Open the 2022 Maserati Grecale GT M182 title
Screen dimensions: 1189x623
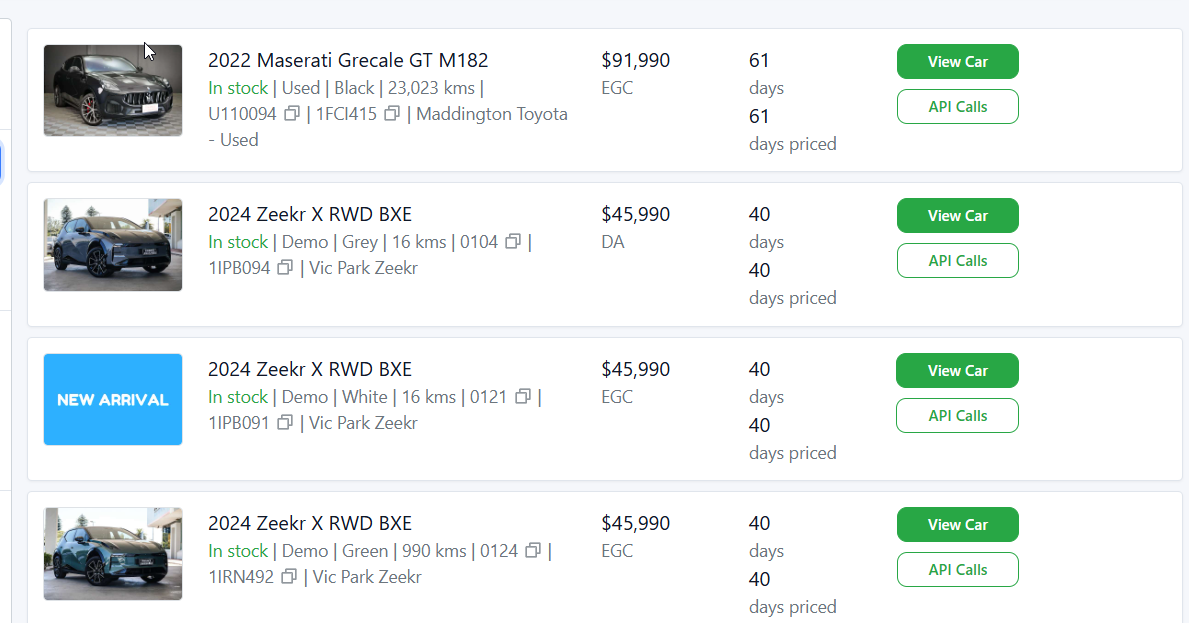(348, 61)
